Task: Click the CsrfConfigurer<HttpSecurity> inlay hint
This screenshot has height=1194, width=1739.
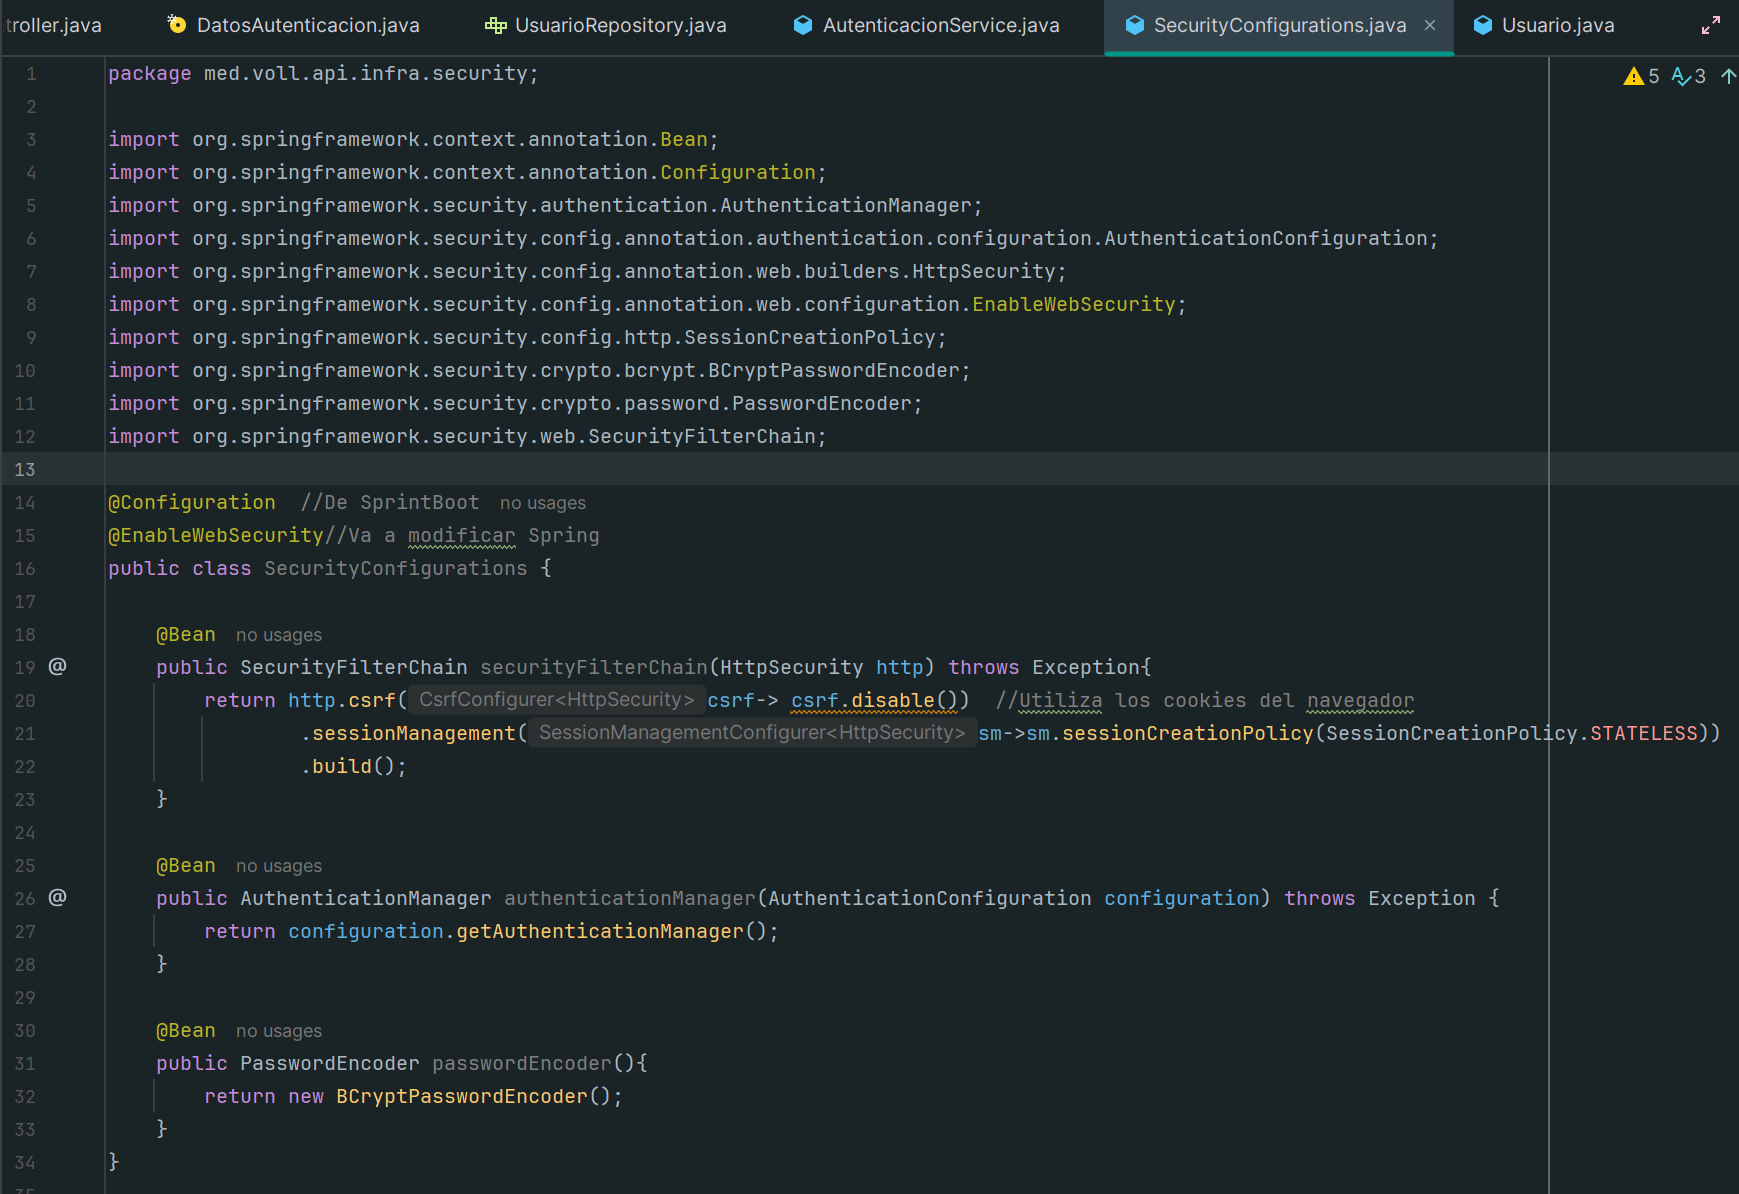Action: click(x=556, y=700)
